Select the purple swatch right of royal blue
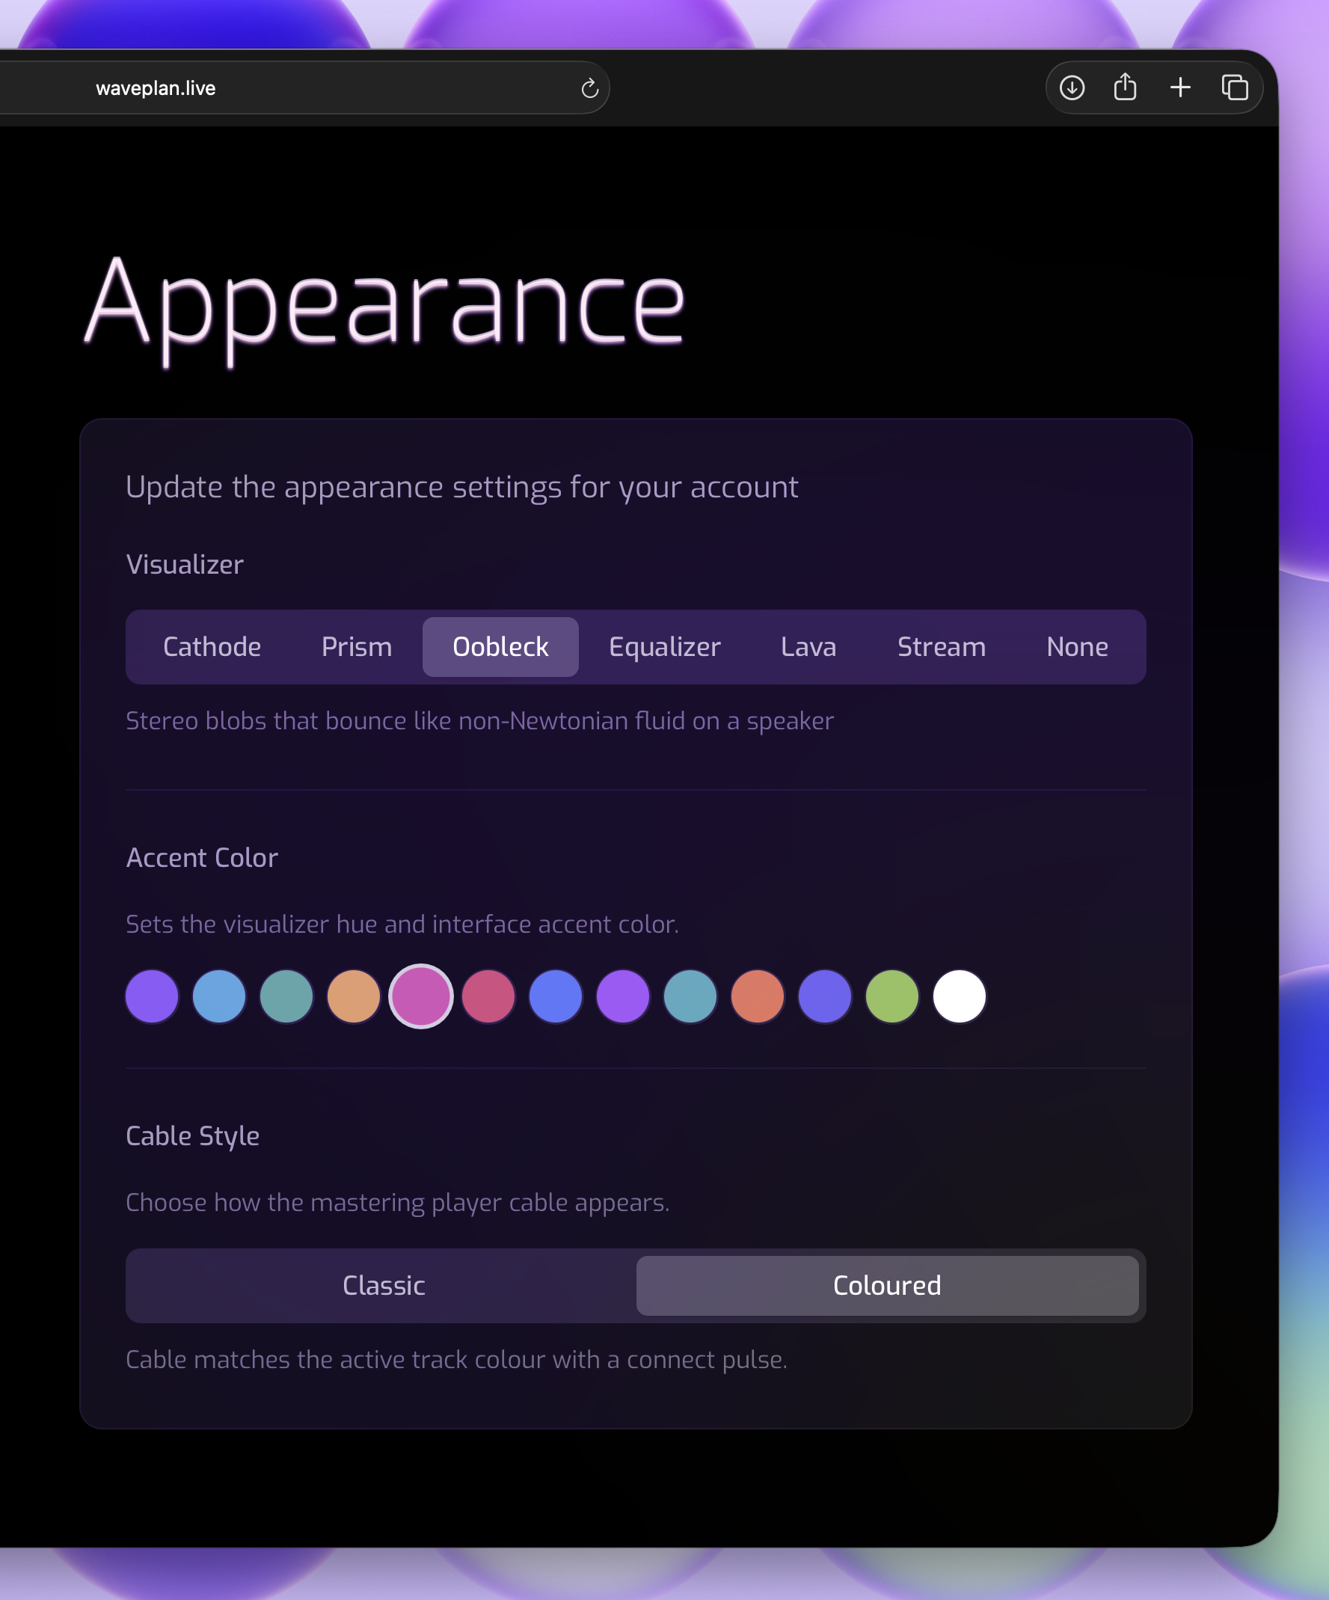1329x1600 pixels. click(623, 996)
